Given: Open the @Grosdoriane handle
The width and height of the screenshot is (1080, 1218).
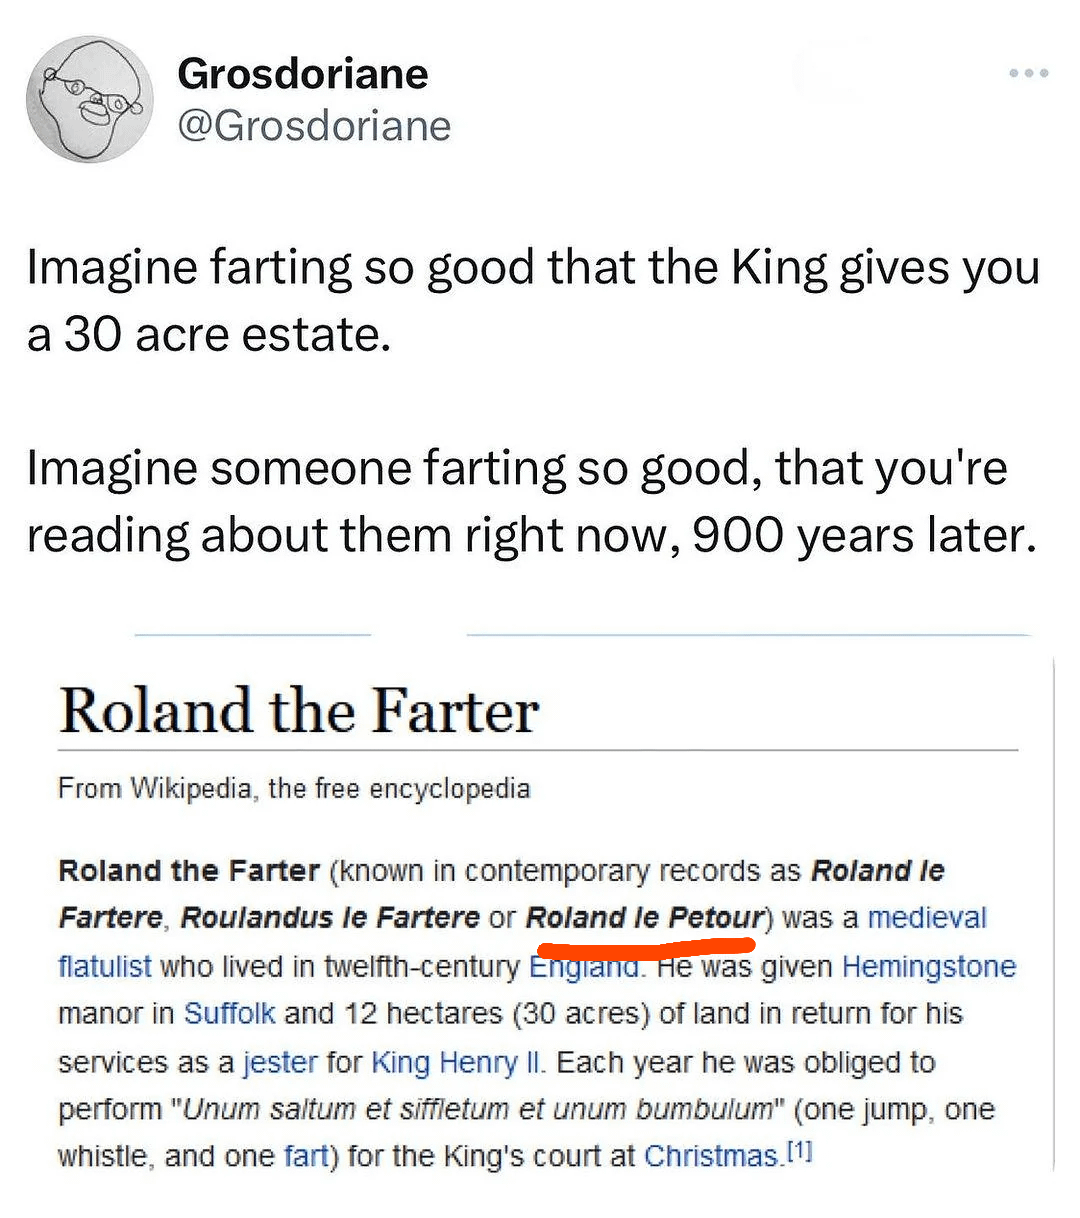Looking at the screenshot, I should point(314,126).
